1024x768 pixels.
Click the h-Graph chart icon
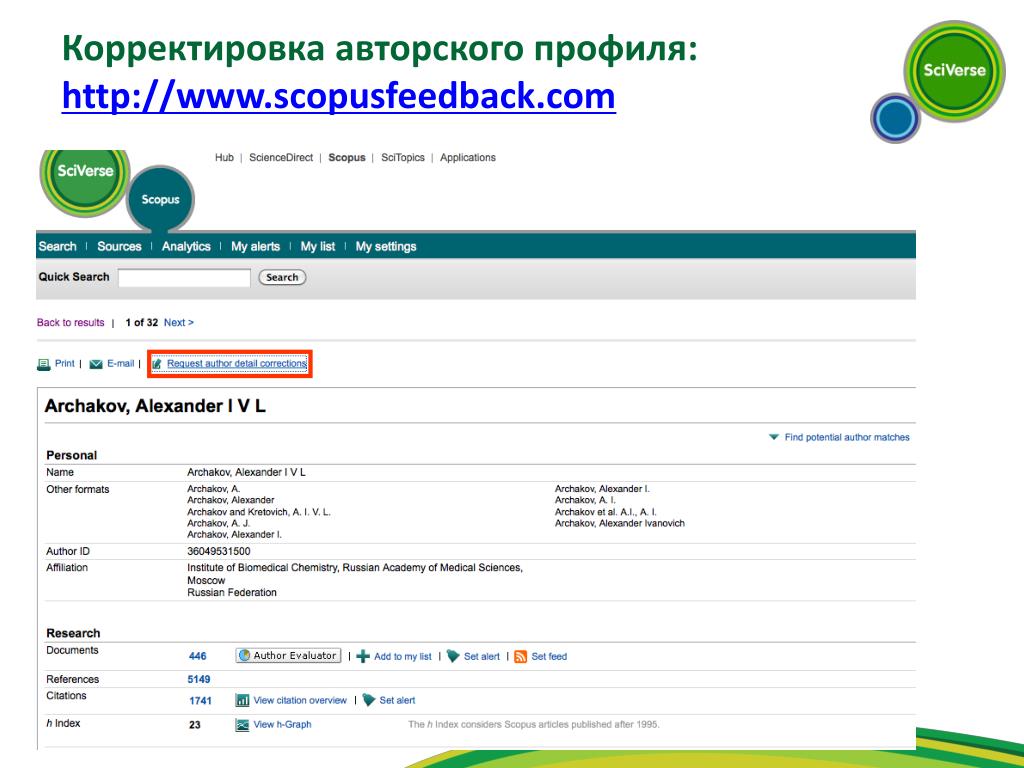(242, 724)
